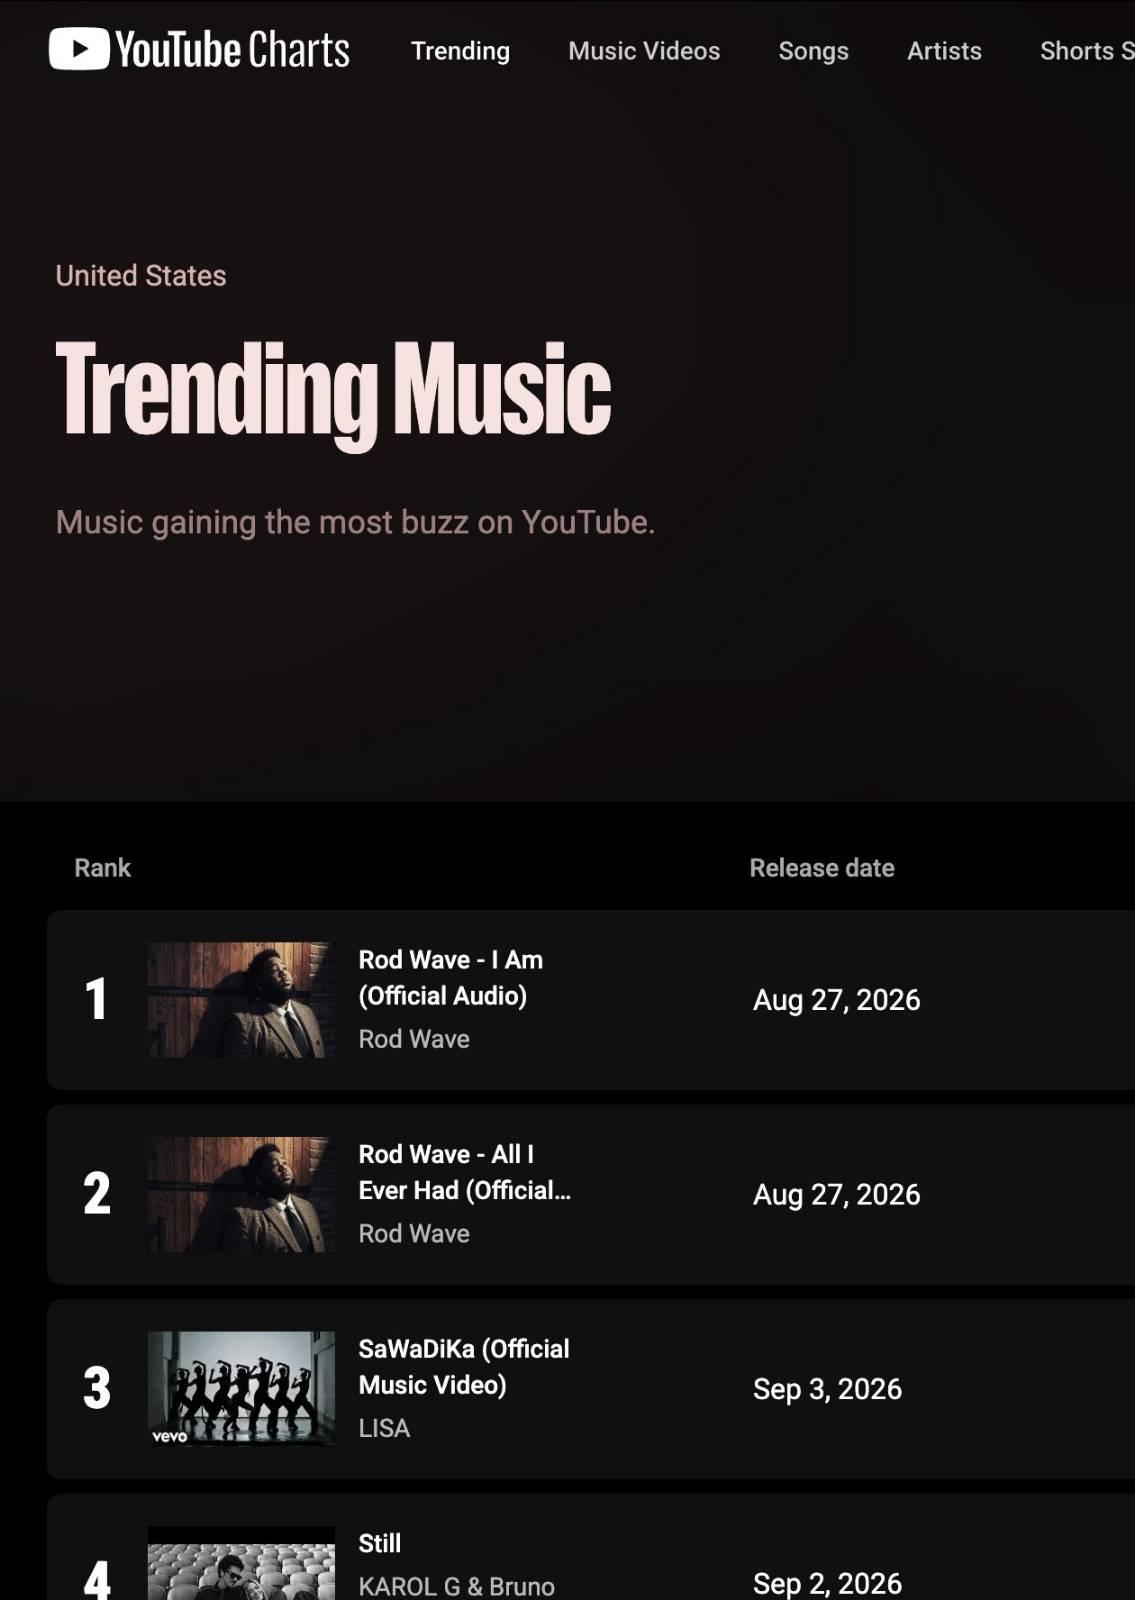Click the Rod Wave - All I Ever Had title

(x=464, y=1172)
